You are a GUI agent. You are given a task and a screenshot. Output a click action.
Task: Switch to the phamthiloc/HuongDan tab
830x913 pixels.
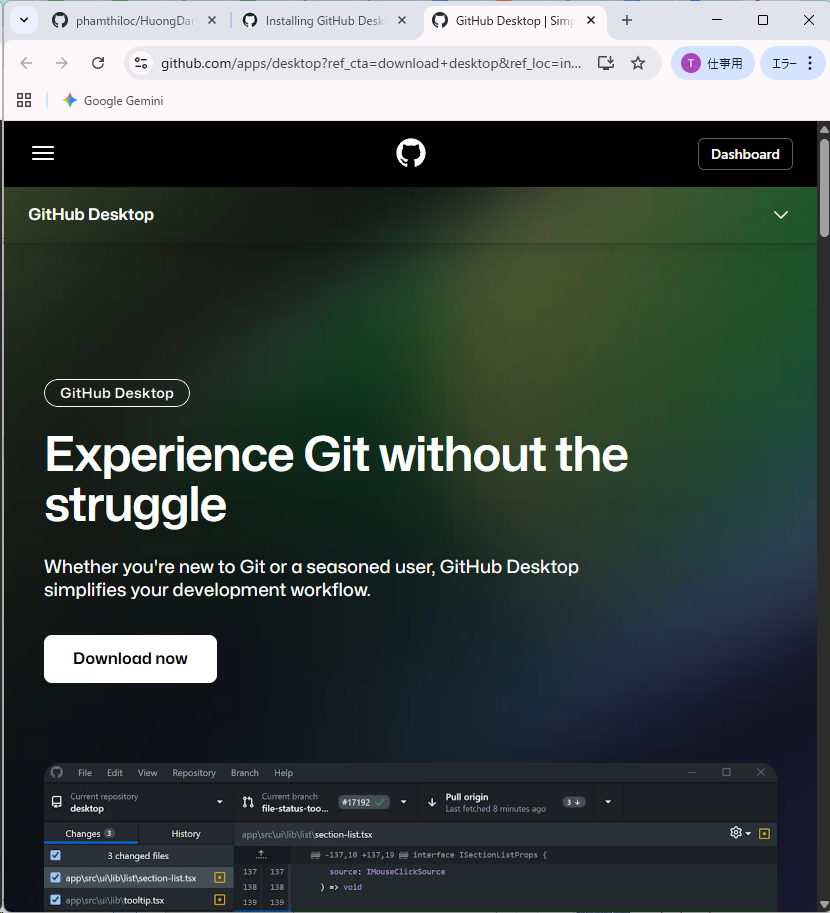[134, 21]
